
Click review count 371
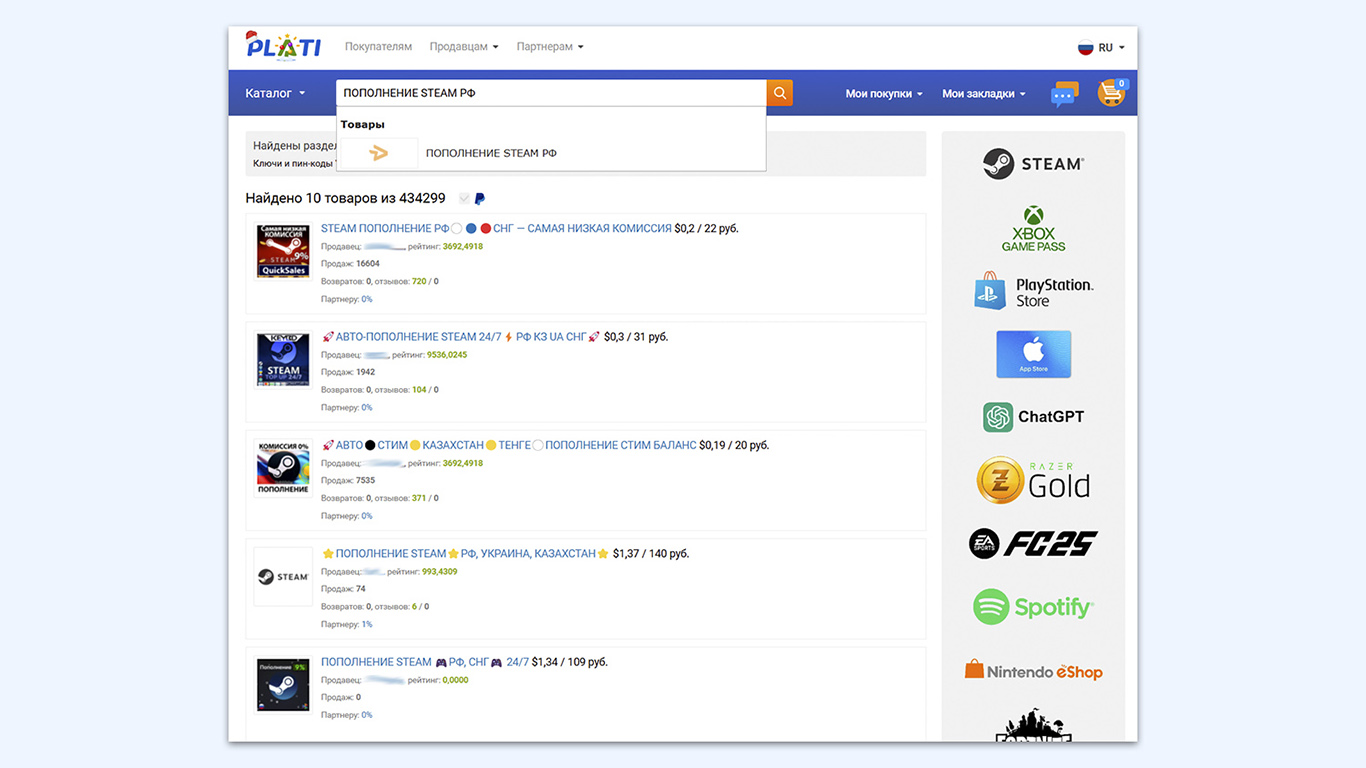click(419, 498)
